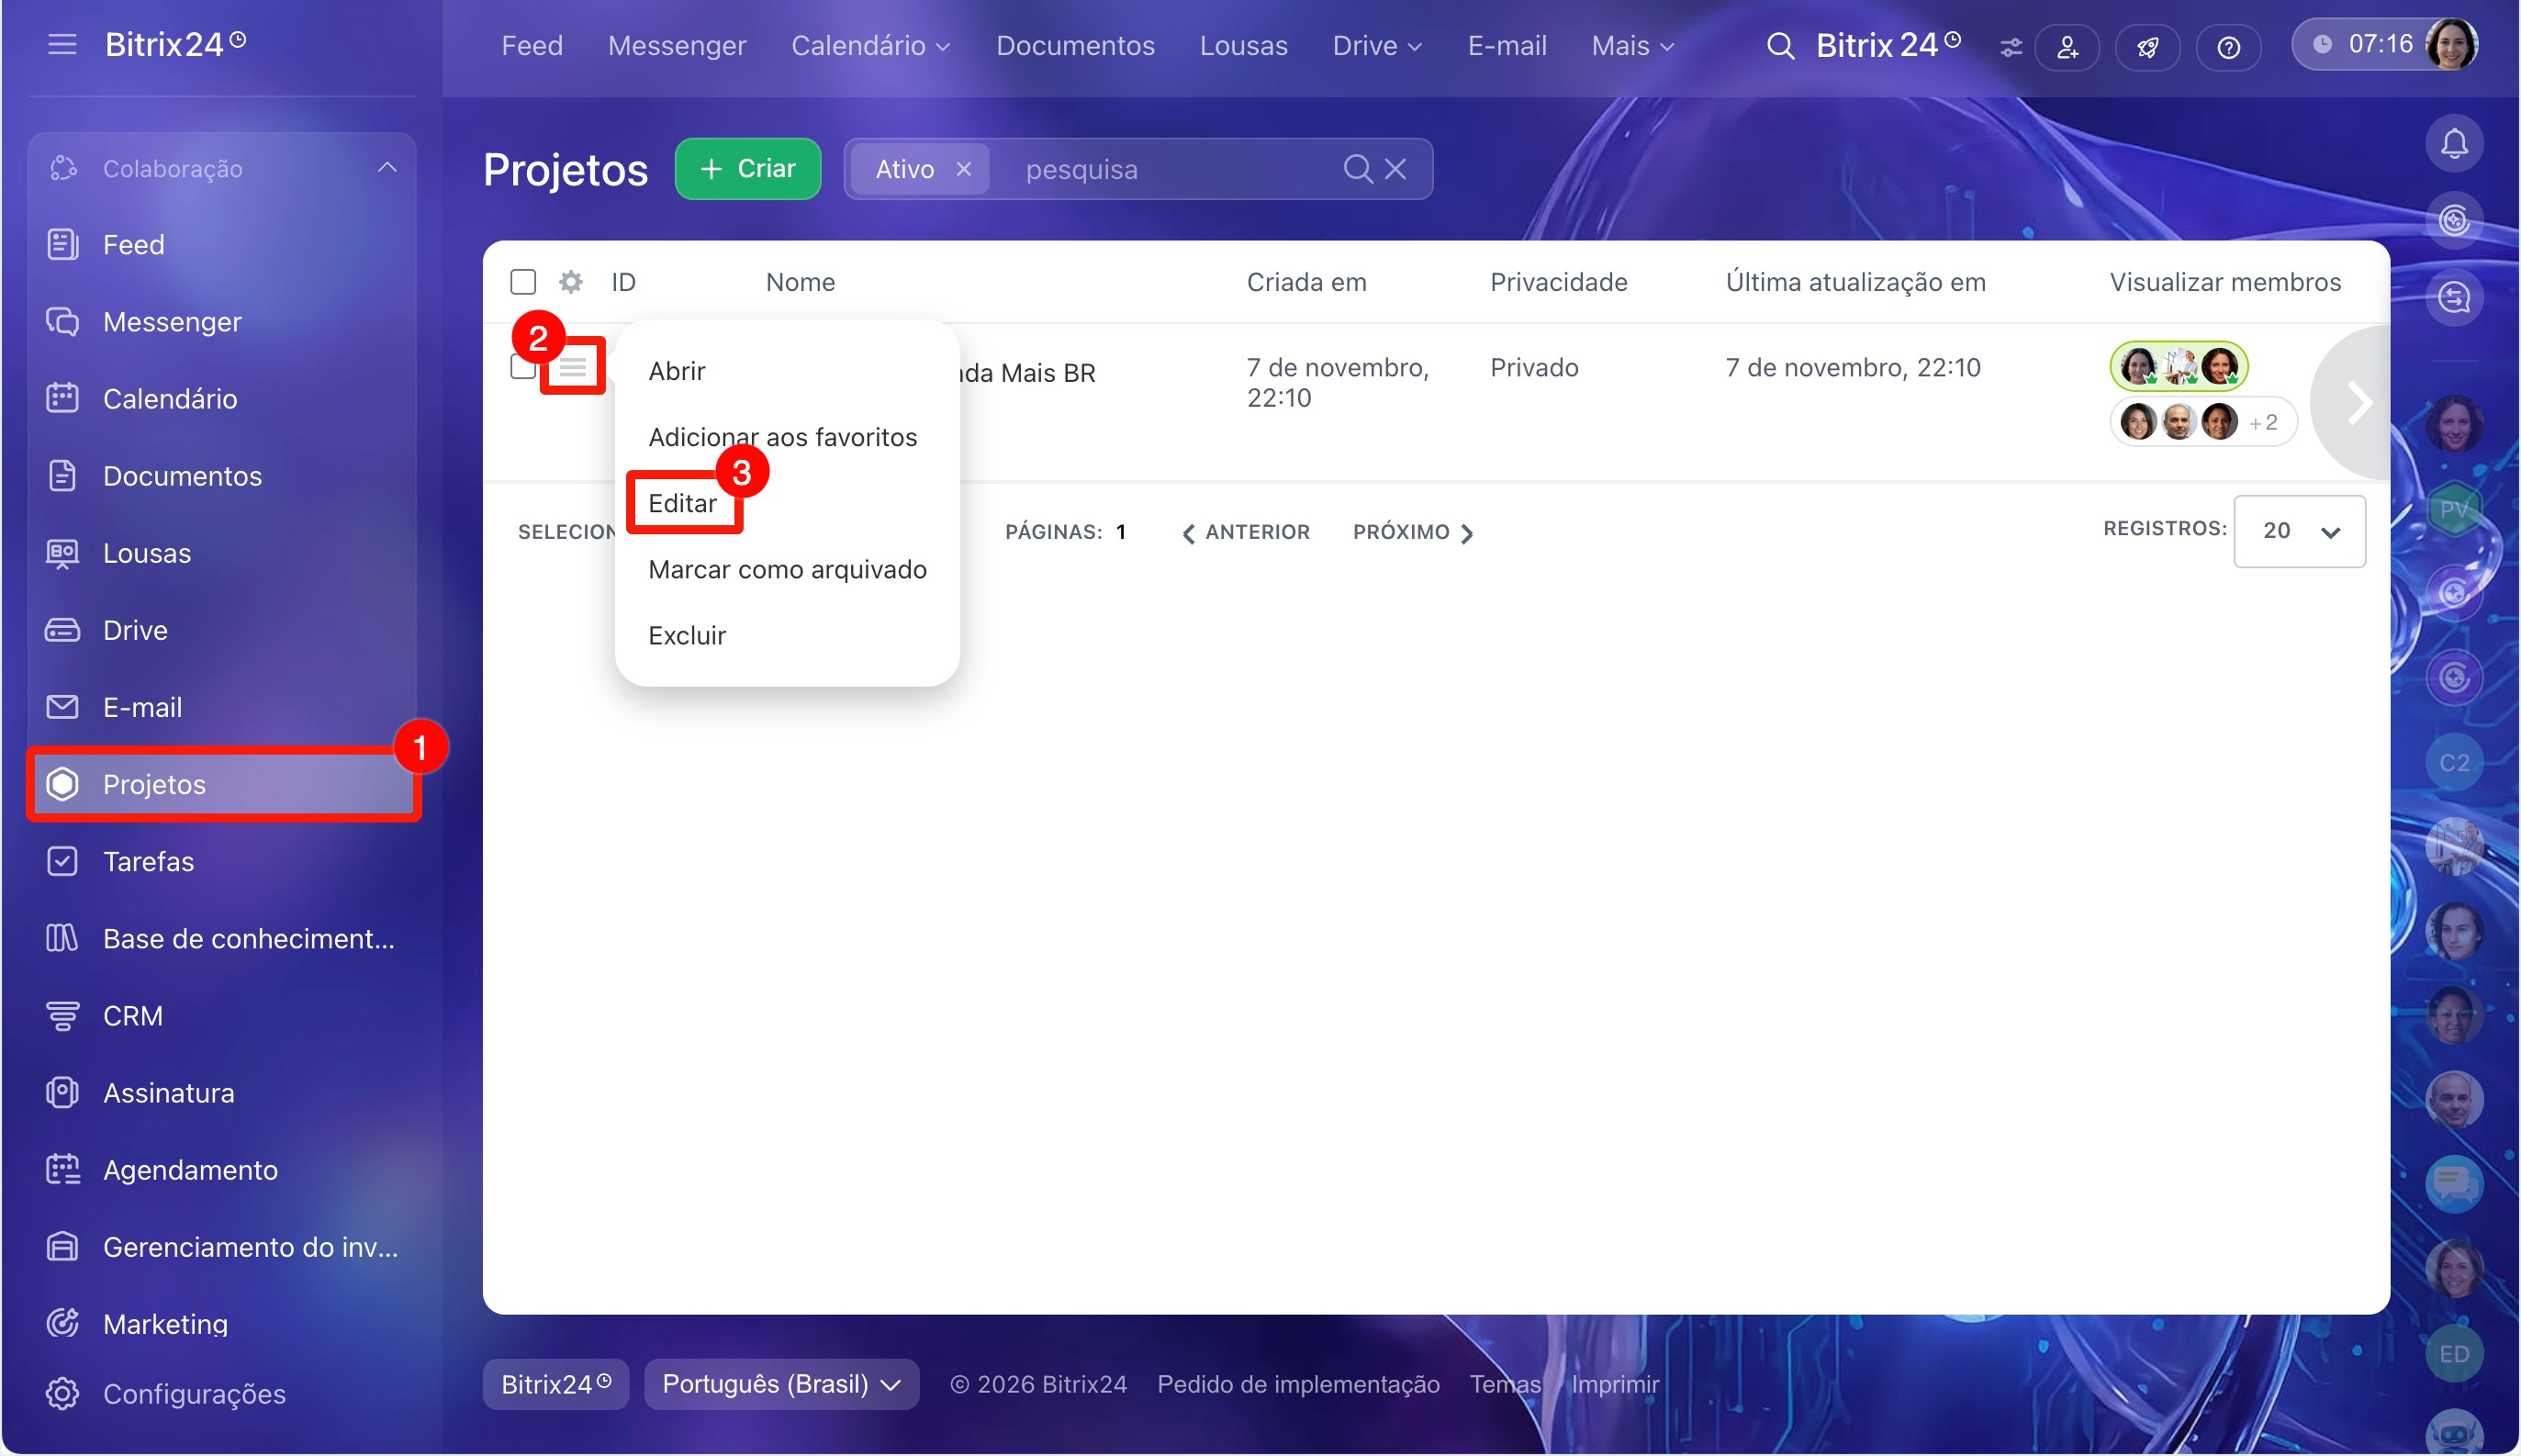The width and height of the screenshot is (2521, 1456).
Task: Open the PV contact avatar
Action: (x=2453, y=508)
